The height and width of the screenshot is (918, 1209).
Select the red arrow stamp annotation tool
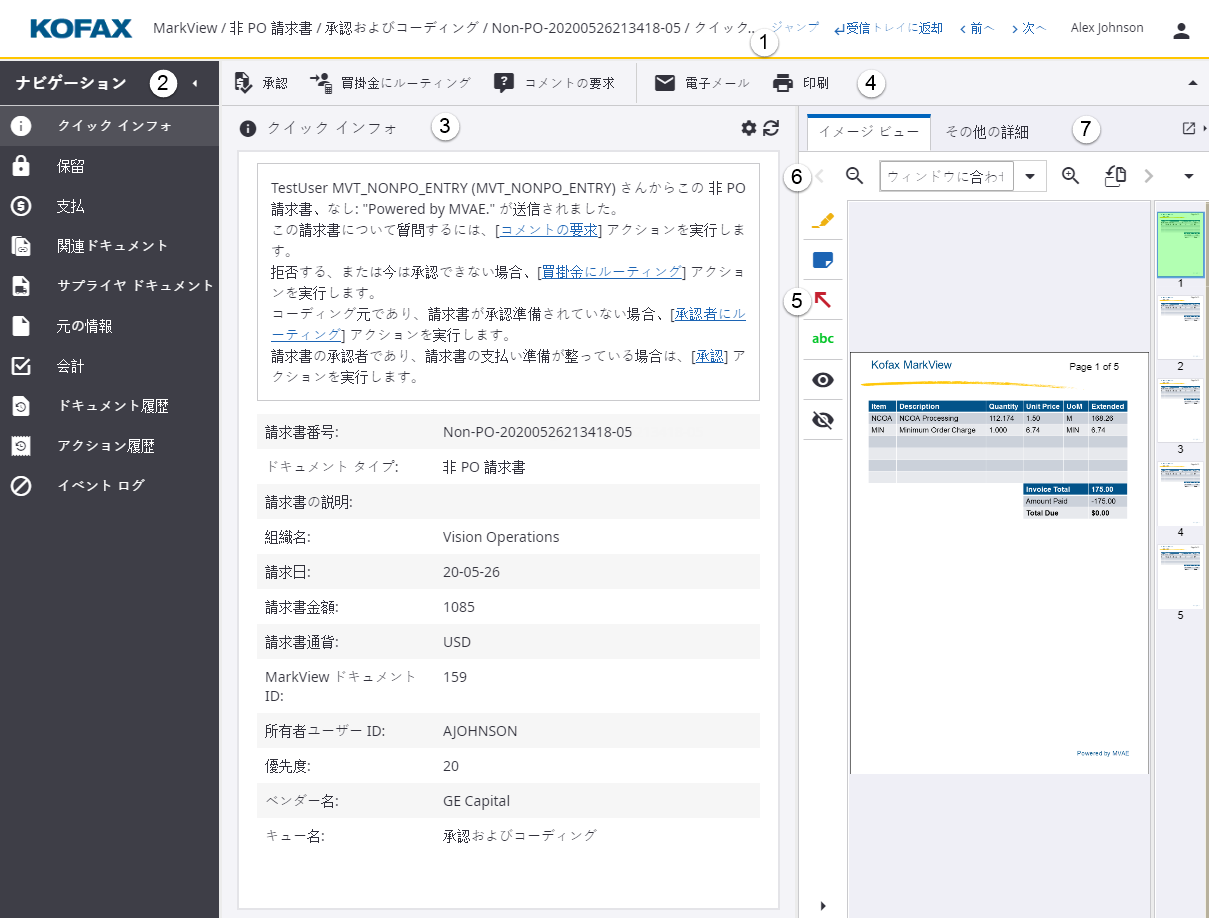[x=822, y=299]
